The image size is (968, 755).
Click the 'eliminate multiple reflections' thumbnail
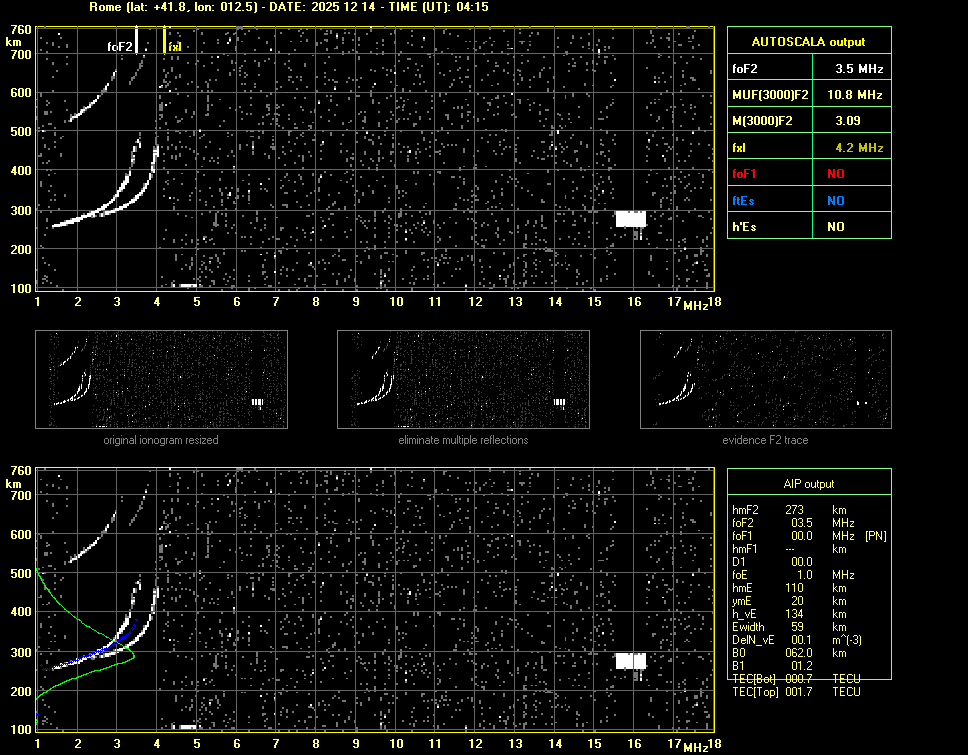[x=463, y=379]
